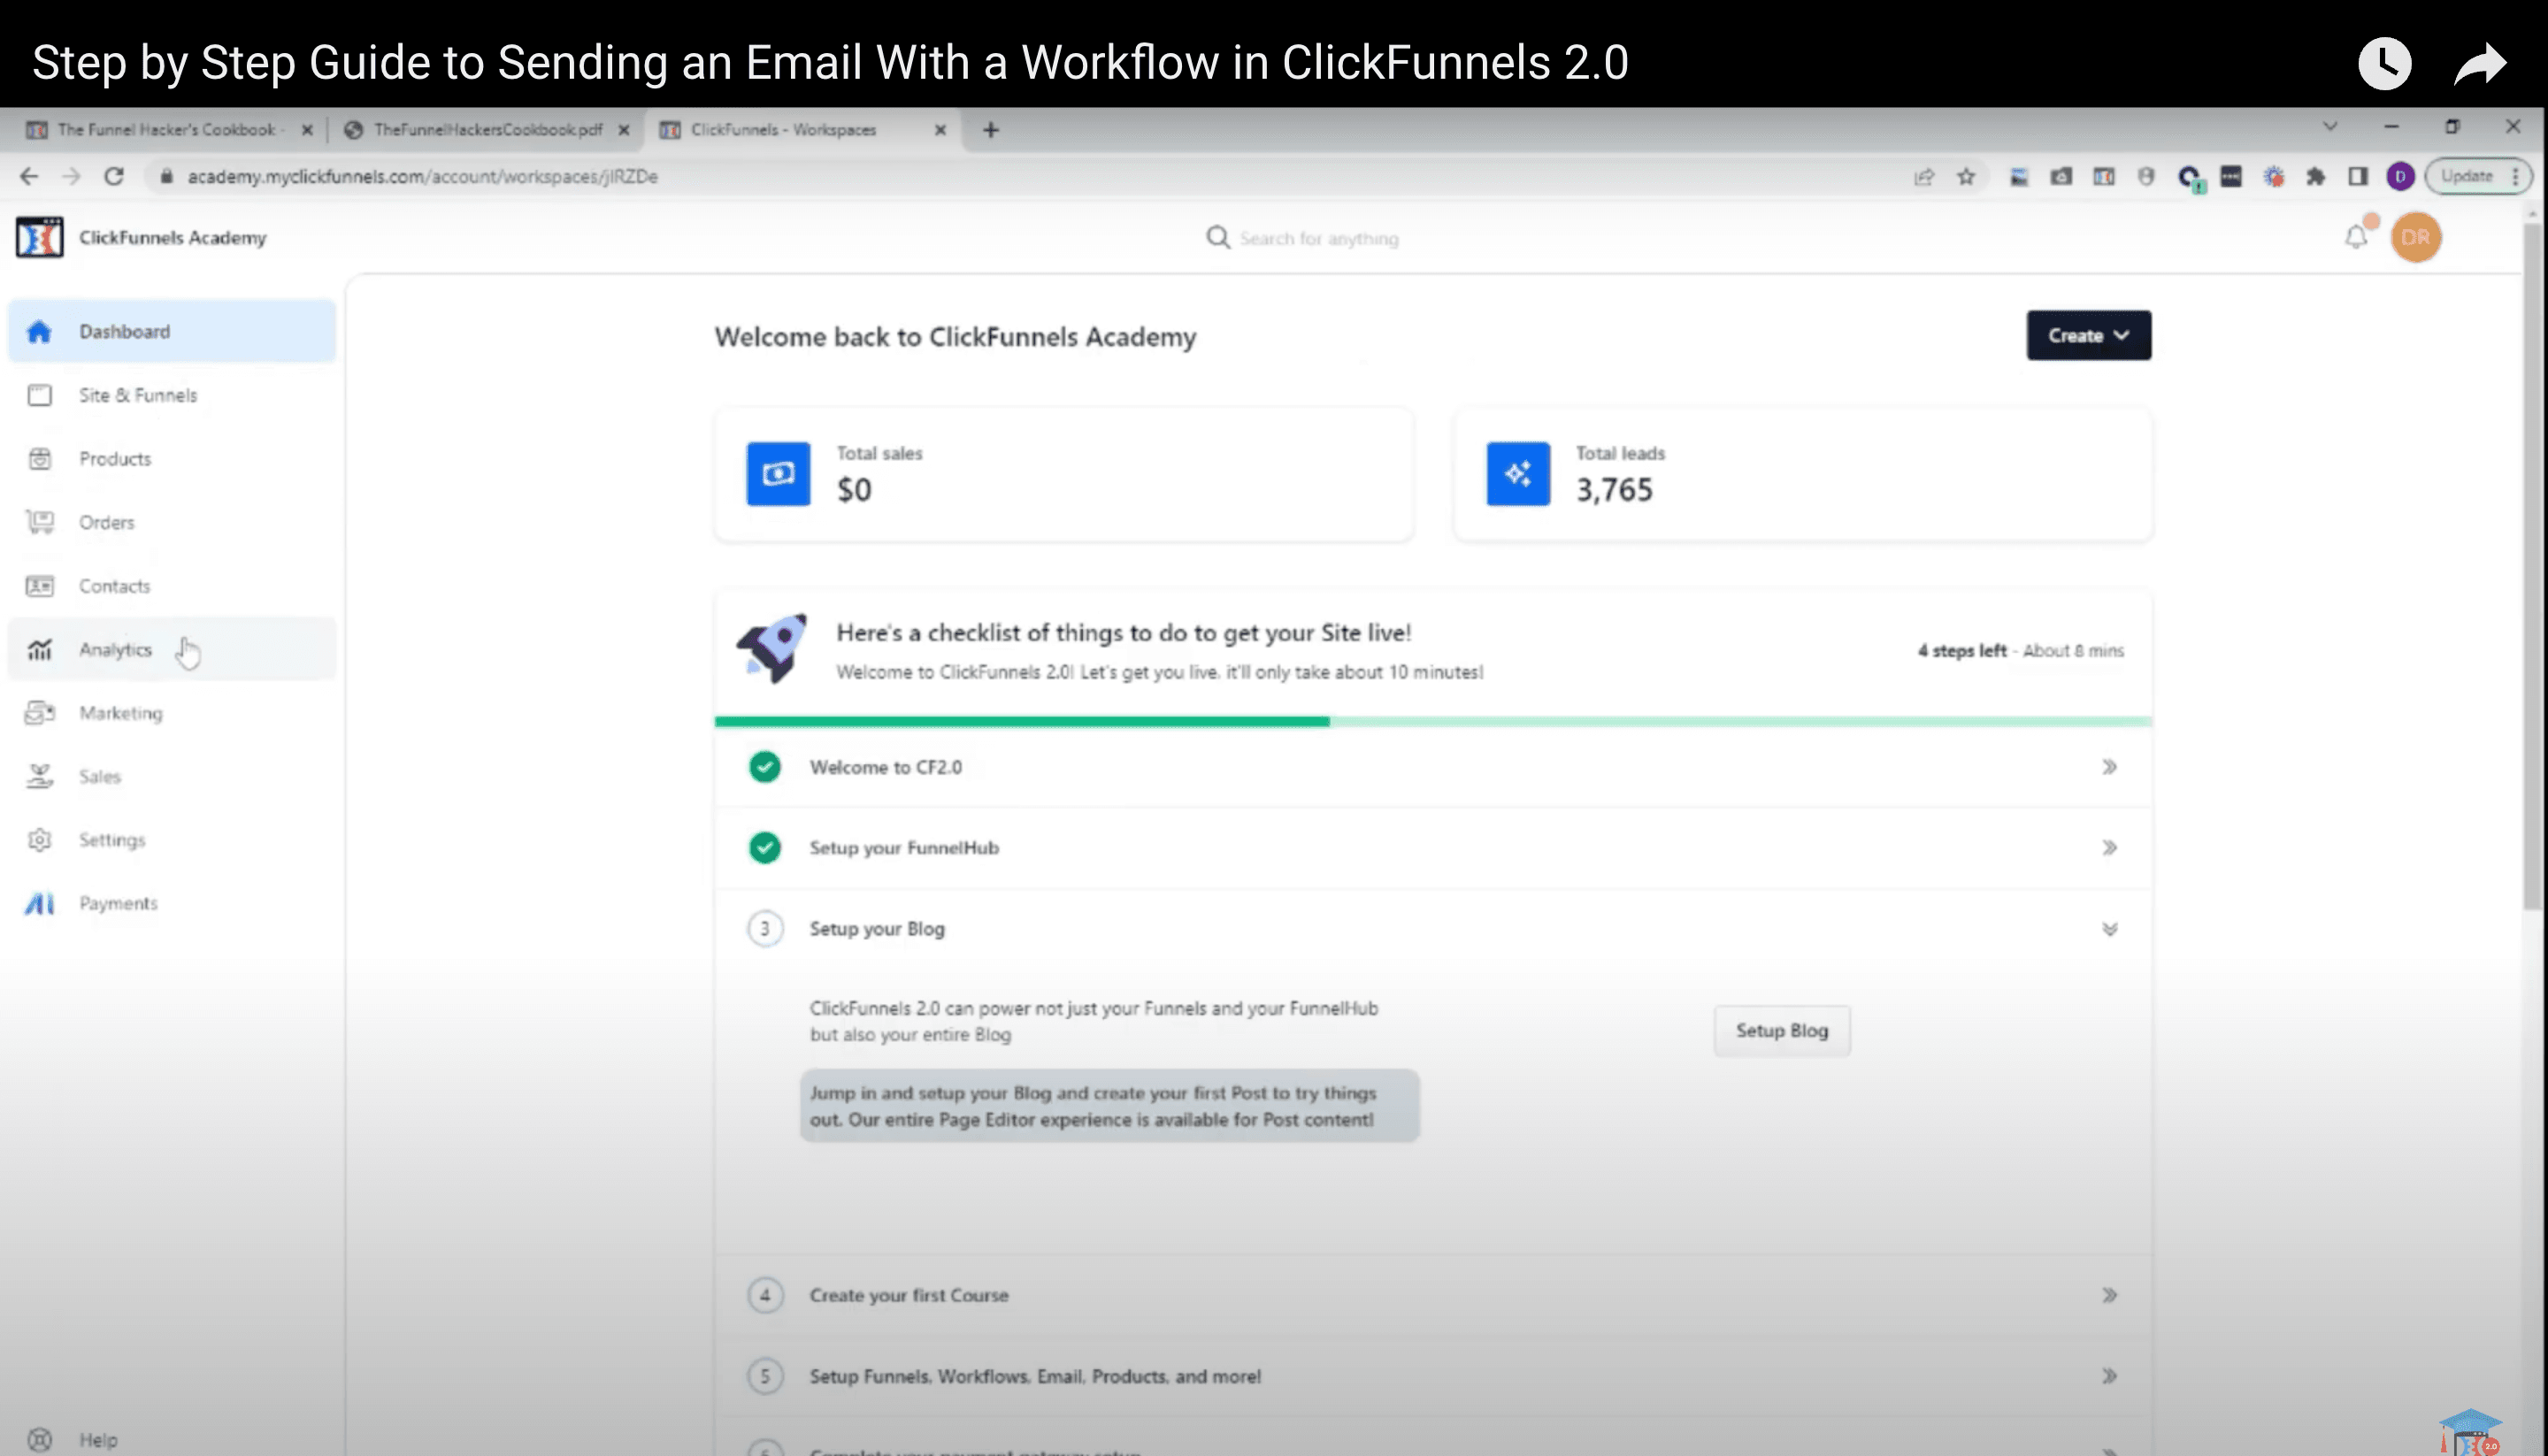Toggle the Setup your FunnelHub completion checkmark
The height and width of the screenshot is (1456, 2548).
point(765,848)
